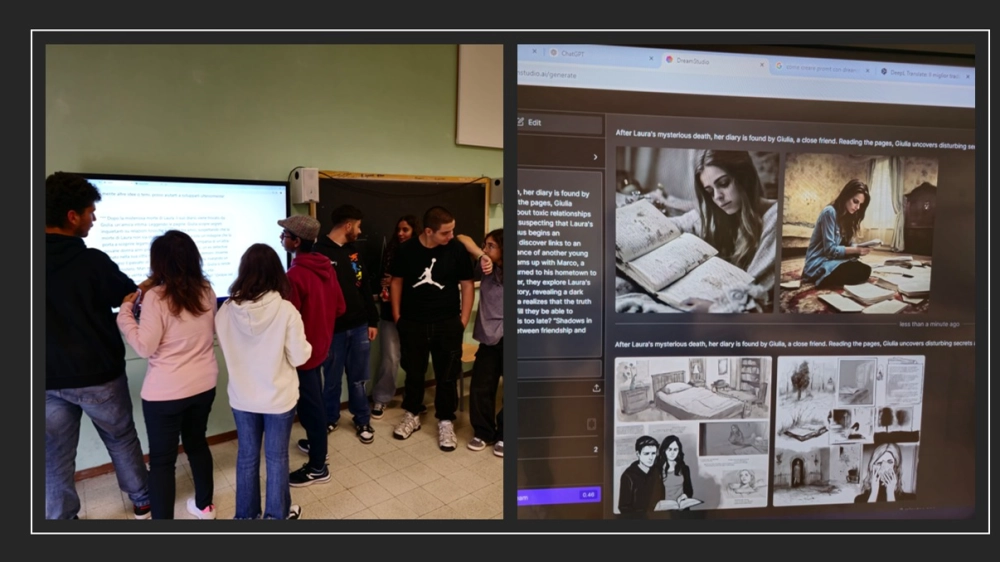Close the DeepL Translate tab

(968, 75)
